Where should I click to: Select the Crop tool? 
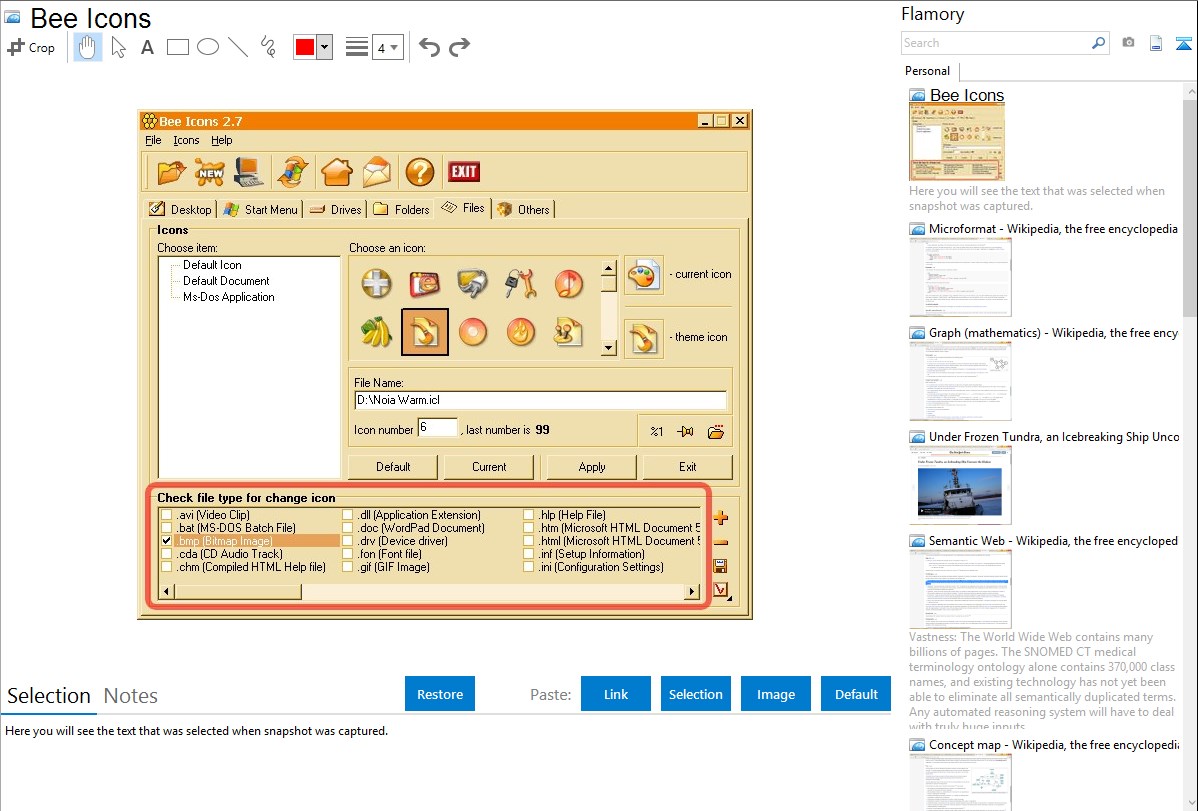pos(31,47)
